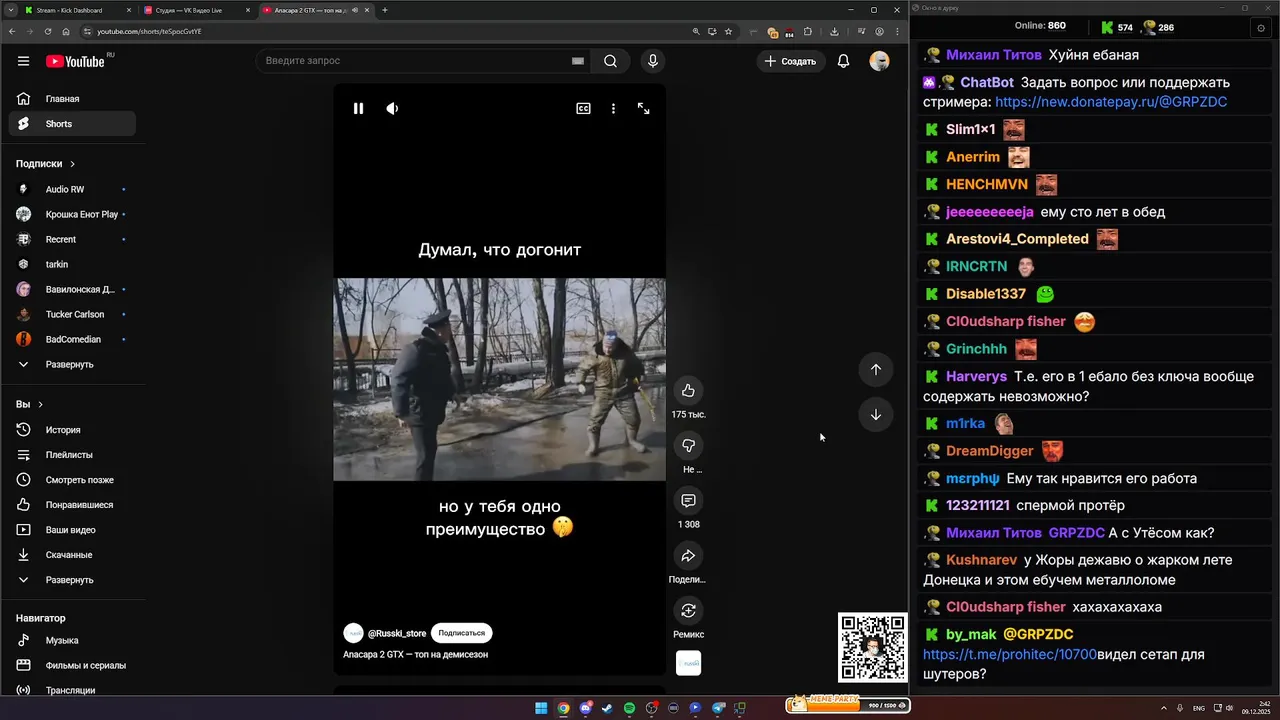Toggle closed captions on the Short

tap(583, 108)
